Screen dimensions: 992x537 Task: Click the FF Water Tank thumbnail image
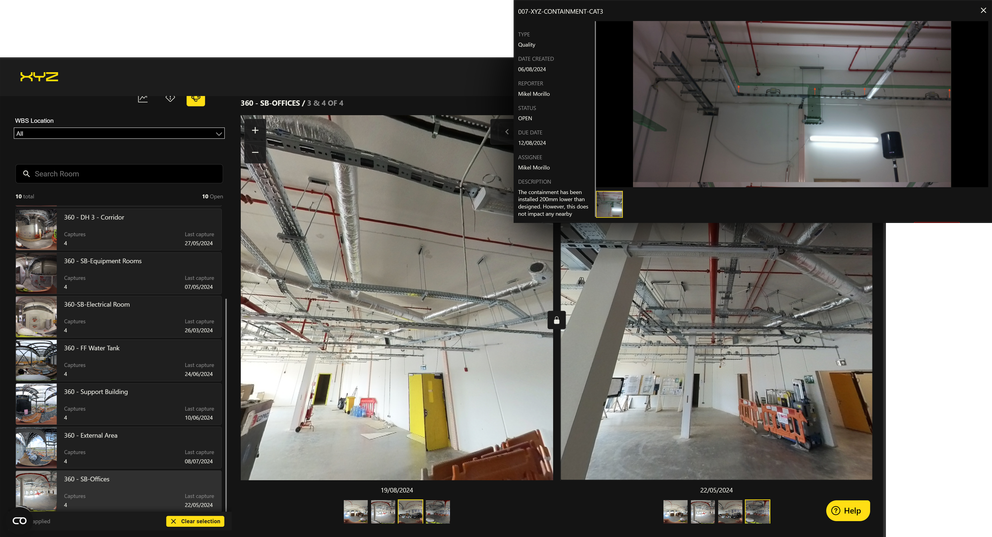36,361
